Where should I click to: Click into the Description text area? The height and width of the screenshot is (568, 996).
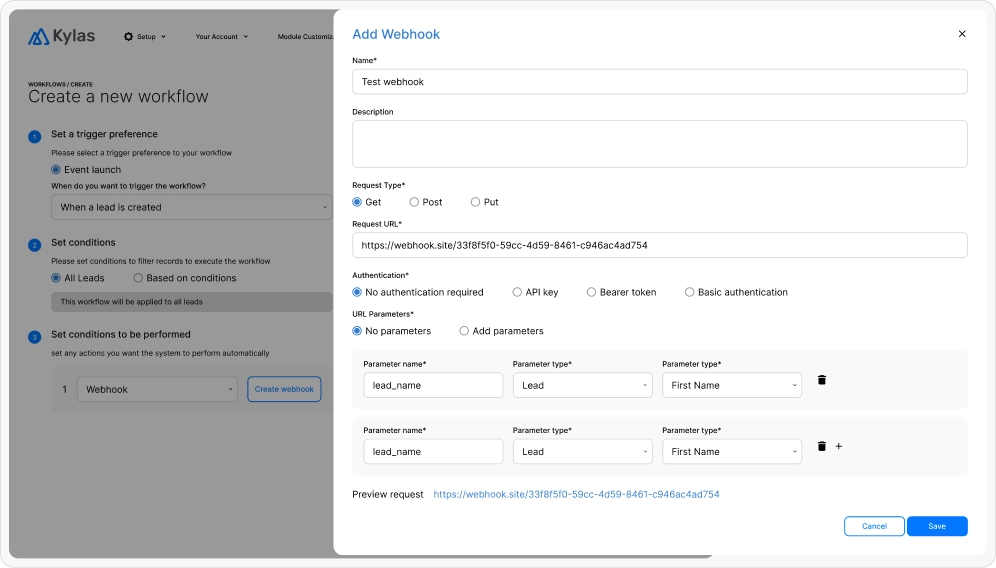659,144
